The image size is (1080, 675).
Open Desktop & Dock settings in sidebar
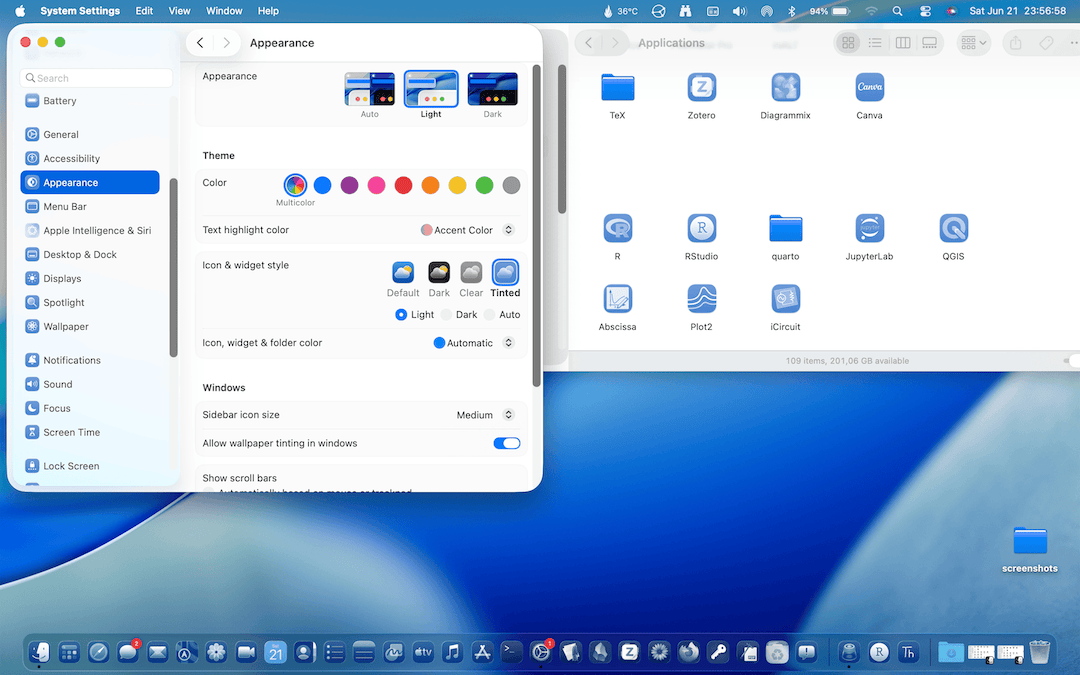point(80,255)
